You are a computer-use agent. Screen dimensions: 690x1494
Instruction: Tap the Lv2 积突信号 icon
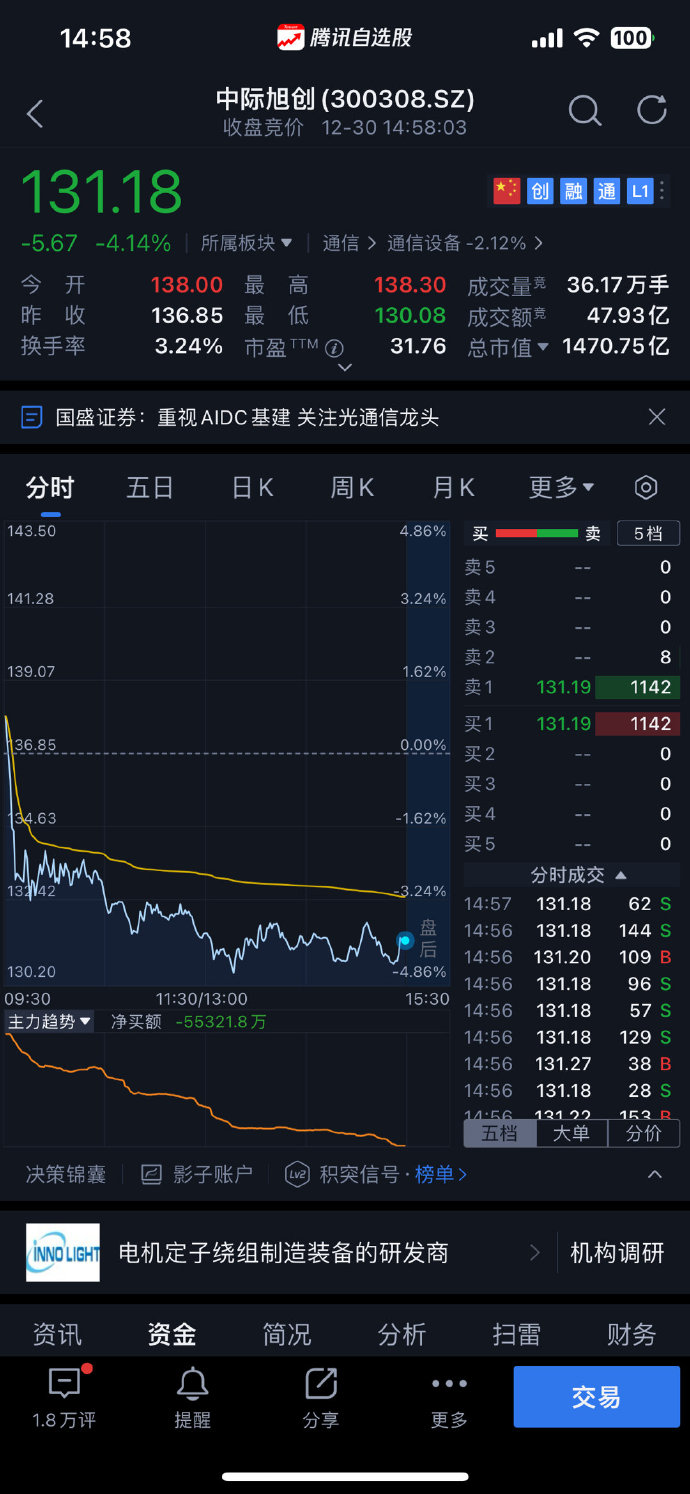click(297, 1174)
